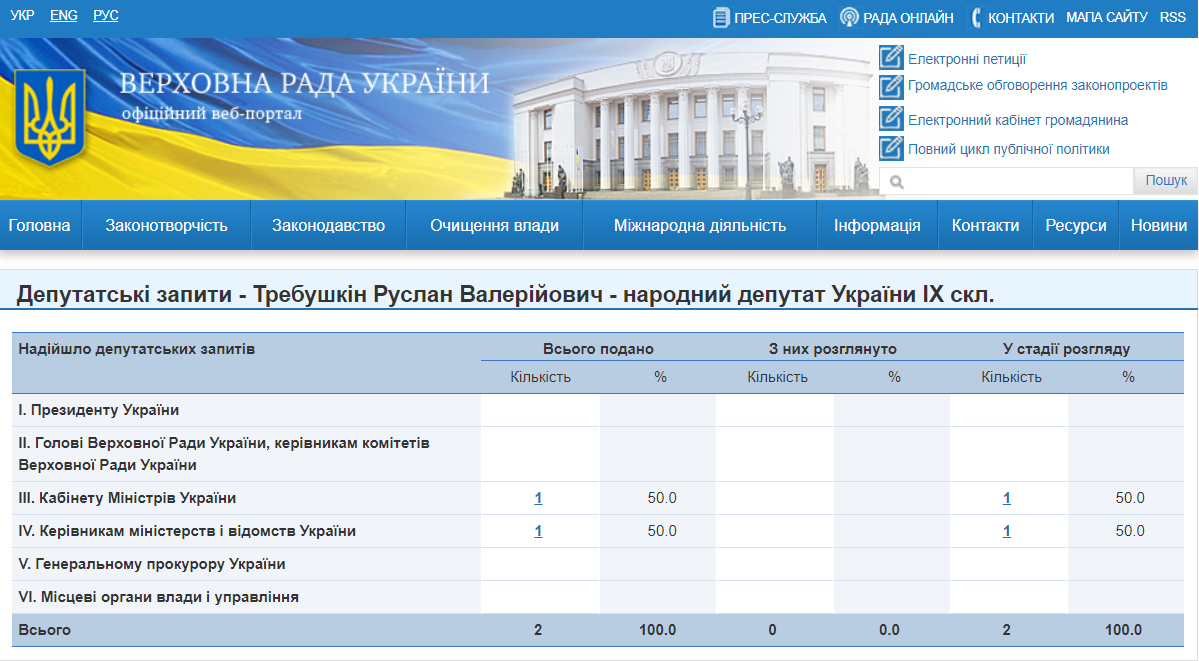Switch language to УКР

22,15
